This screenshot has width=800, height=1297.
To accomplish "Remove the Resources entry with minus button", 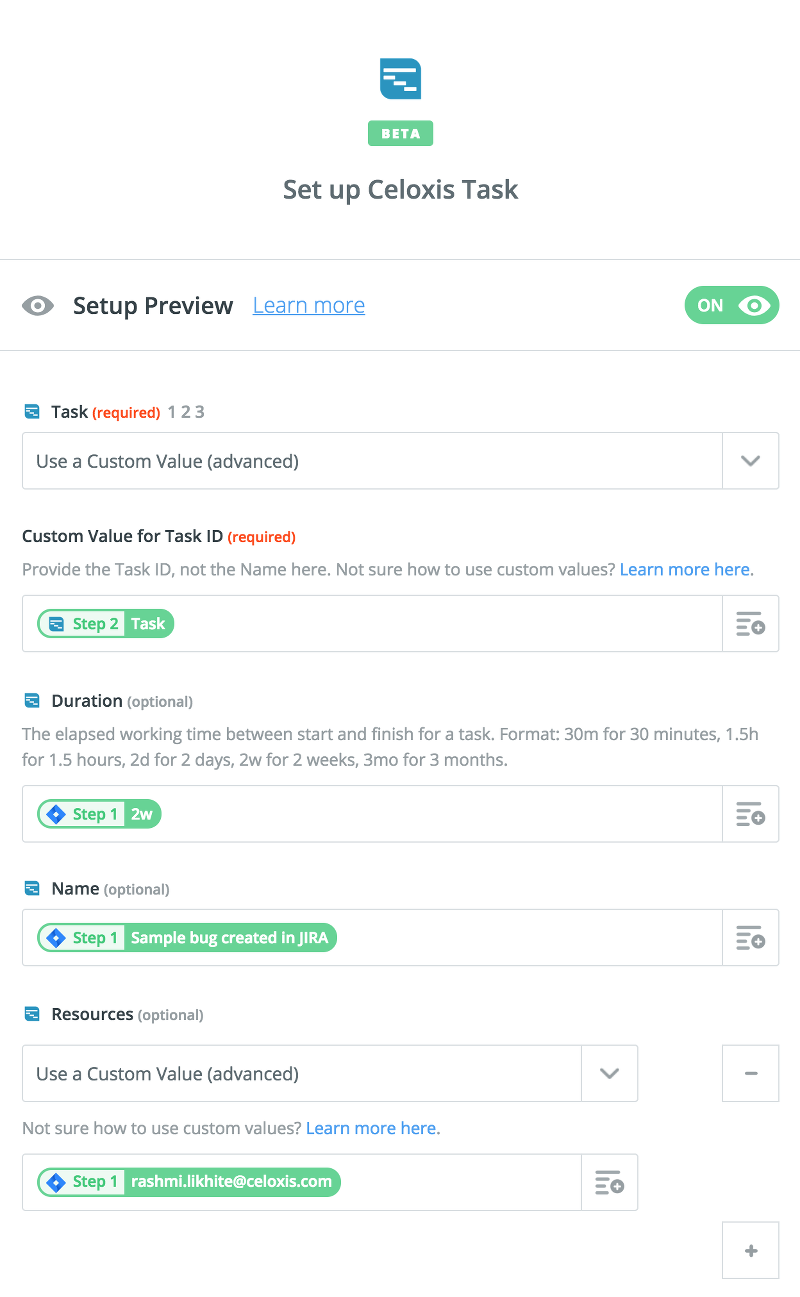I will (x=750, y=1074).
